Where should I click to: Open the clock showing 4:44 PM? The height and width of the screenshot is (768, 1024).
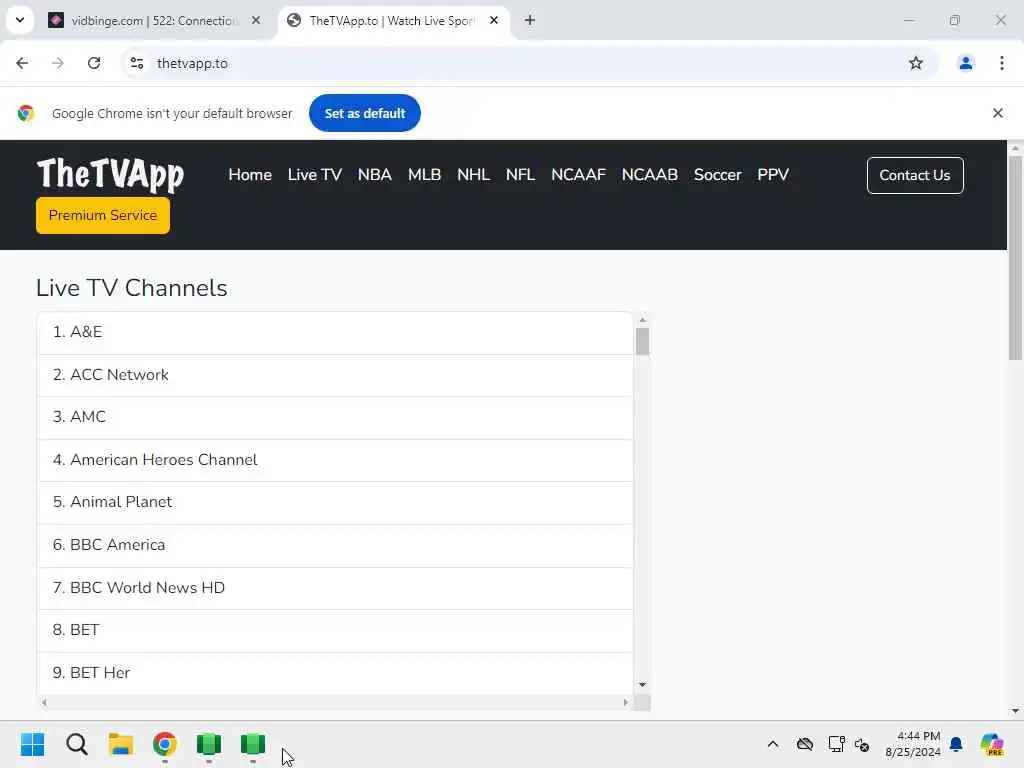point(912,744)
